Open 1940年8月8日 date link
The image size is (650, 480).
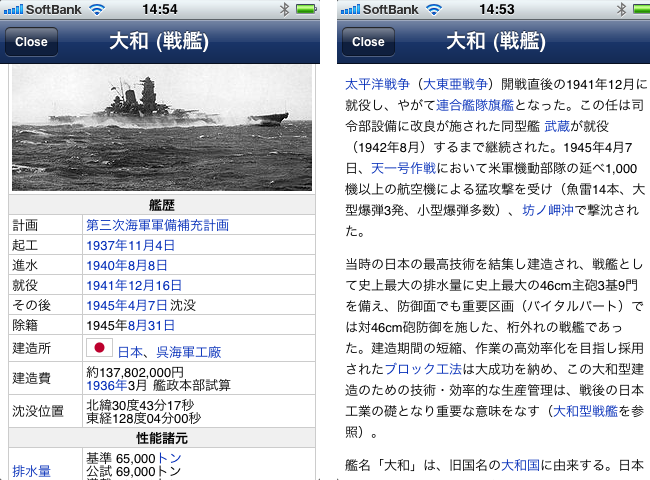tap(127, 265)
